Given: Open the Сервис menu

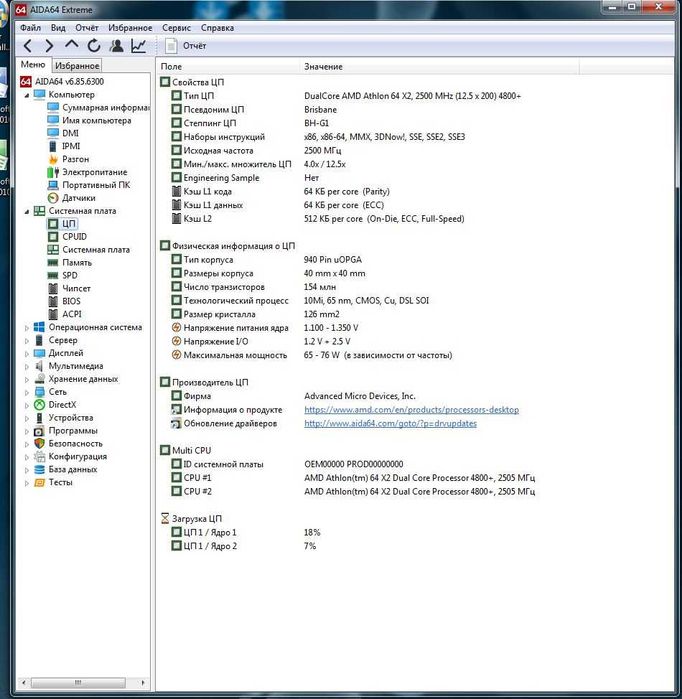Looking at the screenshot, I should [x=176, y=28].
